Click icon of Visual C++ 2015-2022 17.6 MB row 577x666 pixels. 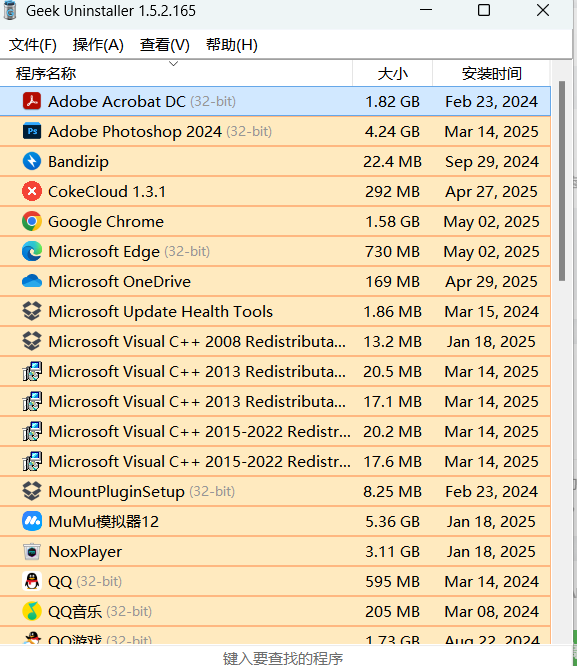32,461
